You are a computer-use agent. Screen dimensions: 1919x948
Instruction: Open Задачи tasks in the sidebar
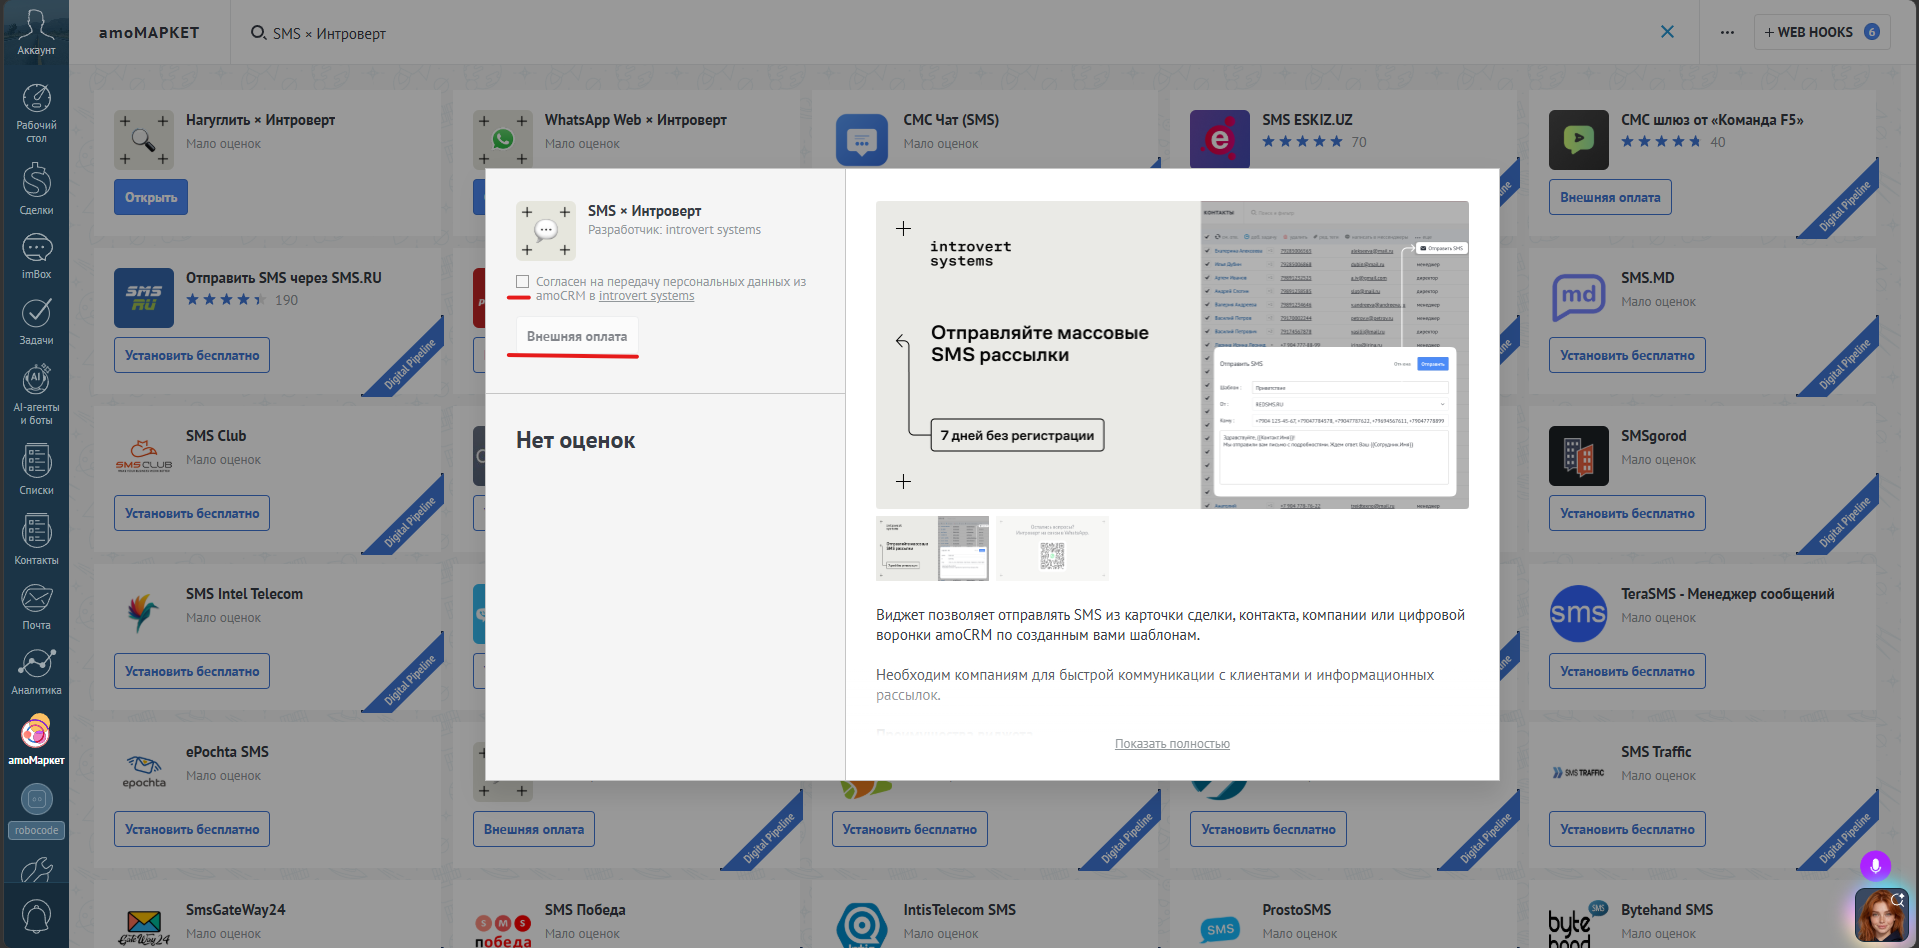click(36, 321)
